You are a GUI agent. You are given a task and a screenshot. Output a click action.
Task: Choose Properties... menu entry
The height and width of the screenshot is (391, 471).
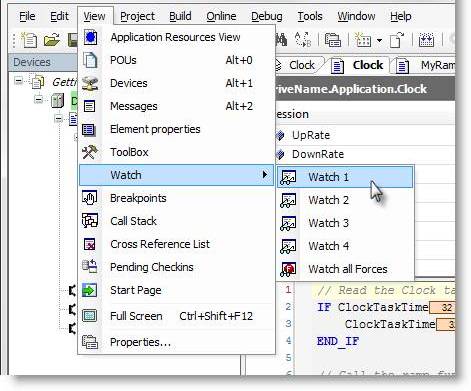pos(177,342)
